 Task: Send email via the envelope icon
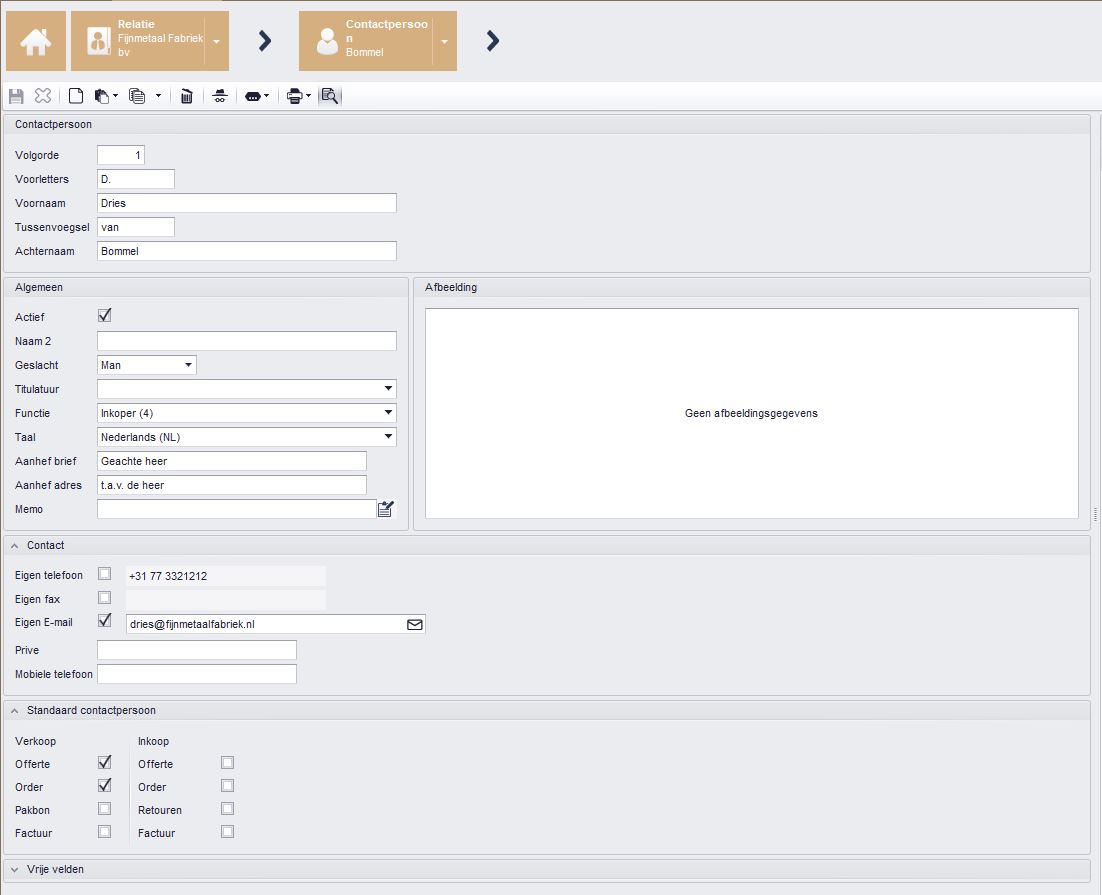[x=415, y=624]
